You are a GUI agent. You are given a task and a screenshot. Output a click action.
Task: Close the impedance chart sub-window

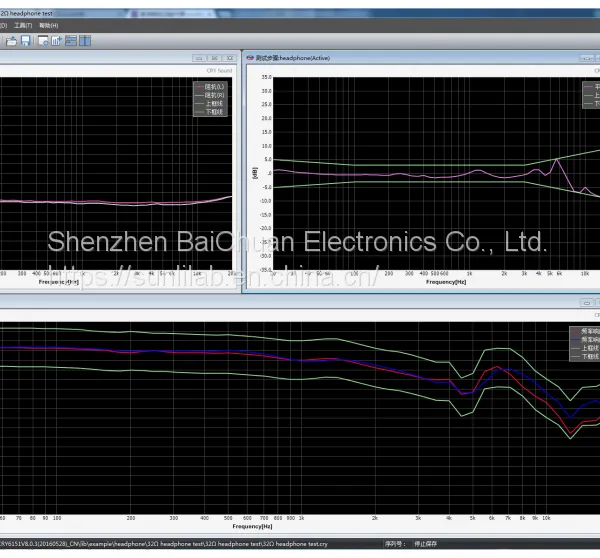point(230,58)
